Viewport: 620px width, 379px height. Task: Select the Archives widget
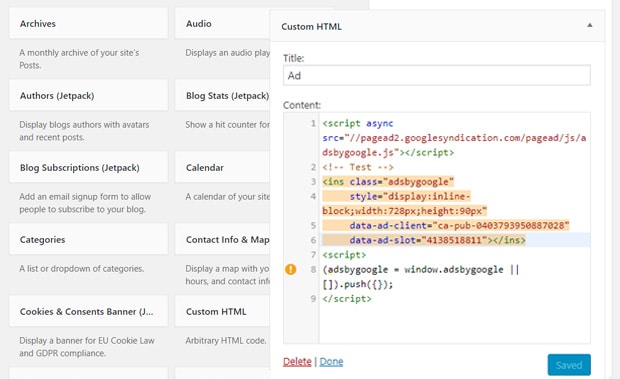pos(89,24)
